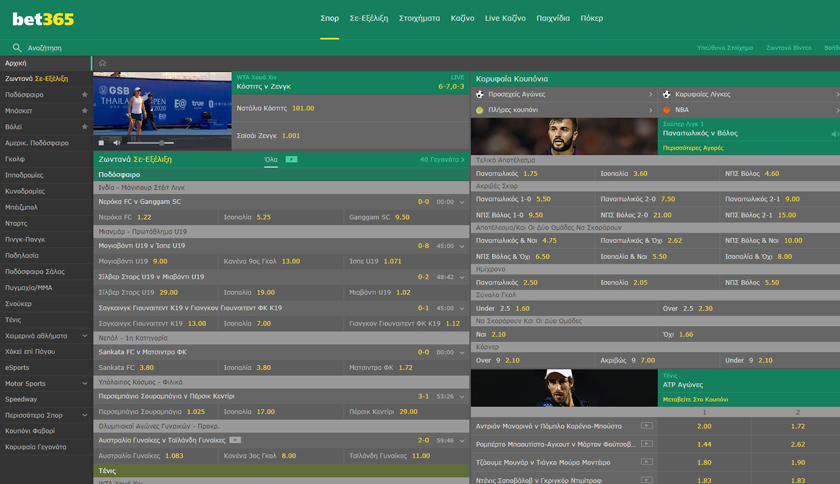The height and width of the screenshot is (484, 840).
Task: Expand Νερόκα FC v Ganggam SC match
Action: coord(462,202)
